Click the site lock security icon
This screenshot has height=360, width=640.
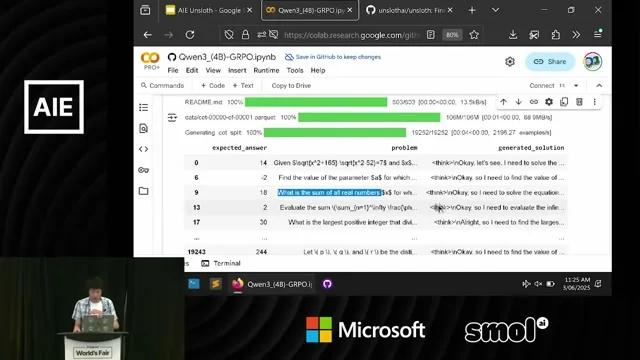(x=245, y=35)
